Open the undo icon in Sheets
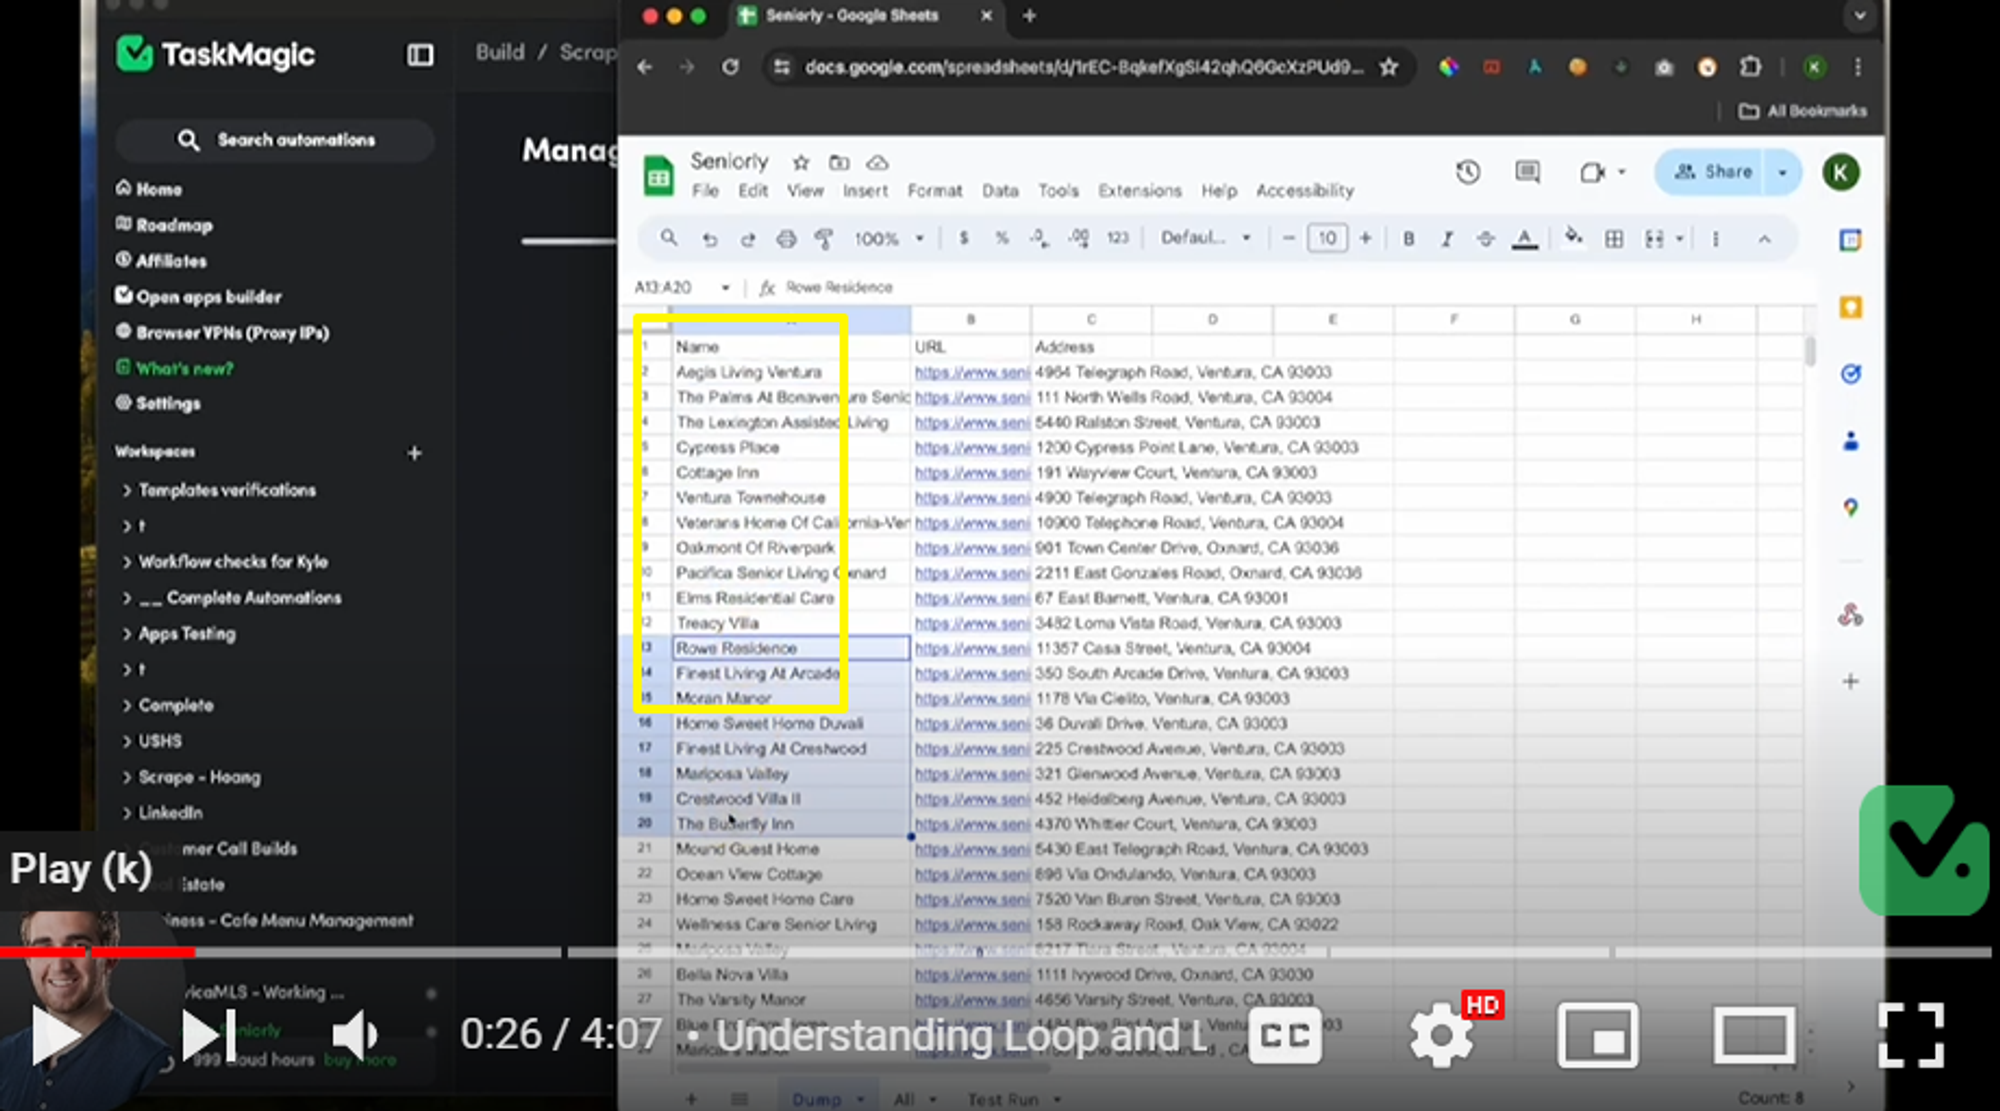Image resolution: width=2000 pixels, height=1111 pixels. tap(710, 239)
